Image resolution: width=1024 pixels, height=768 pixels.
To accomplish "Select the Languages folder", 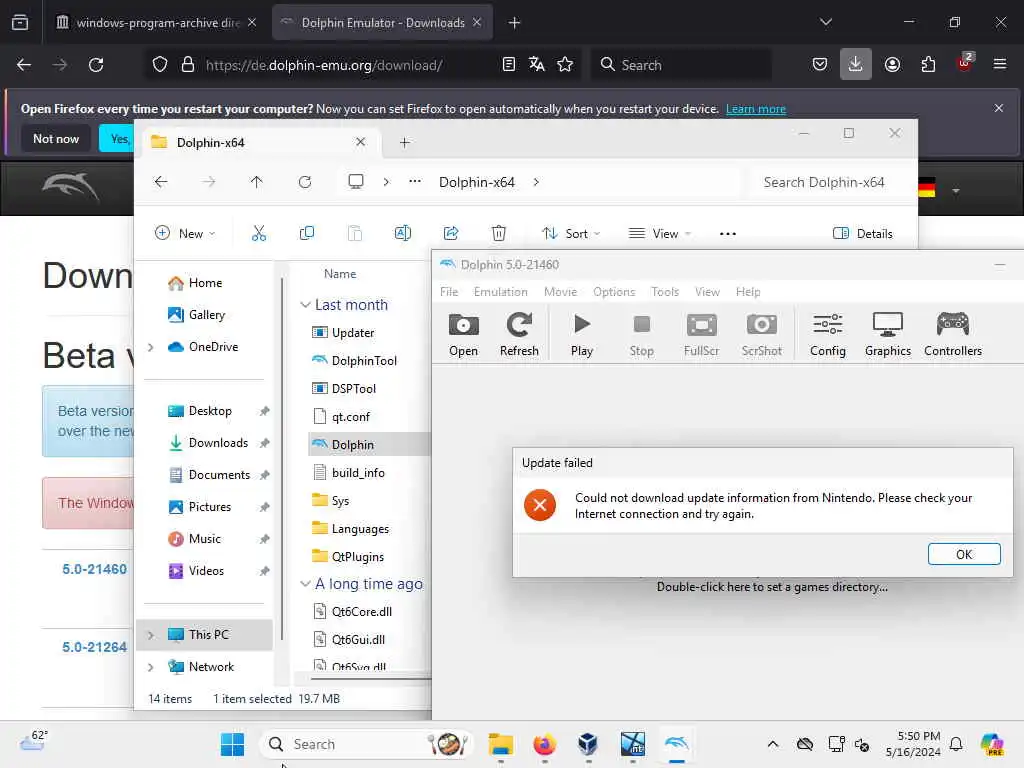I will [x=360, y=529].
